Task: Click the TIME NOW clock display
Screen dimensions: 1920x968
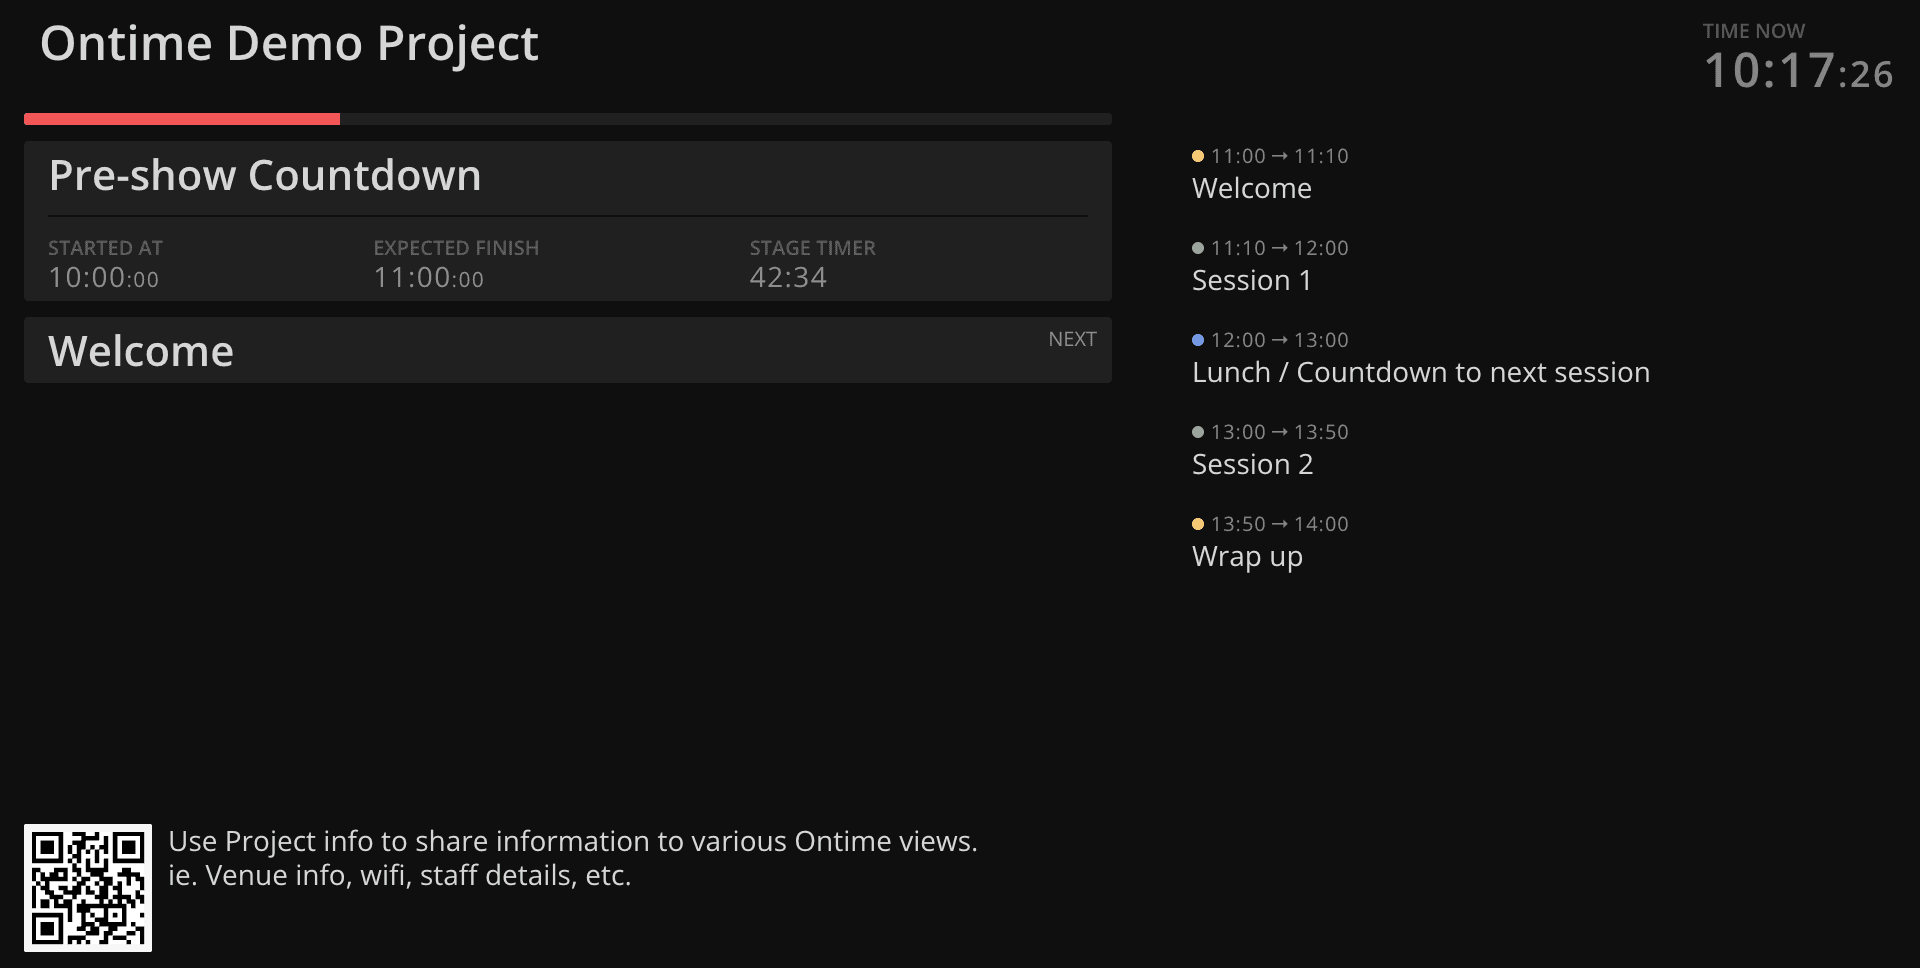Action: point(1798,70)
